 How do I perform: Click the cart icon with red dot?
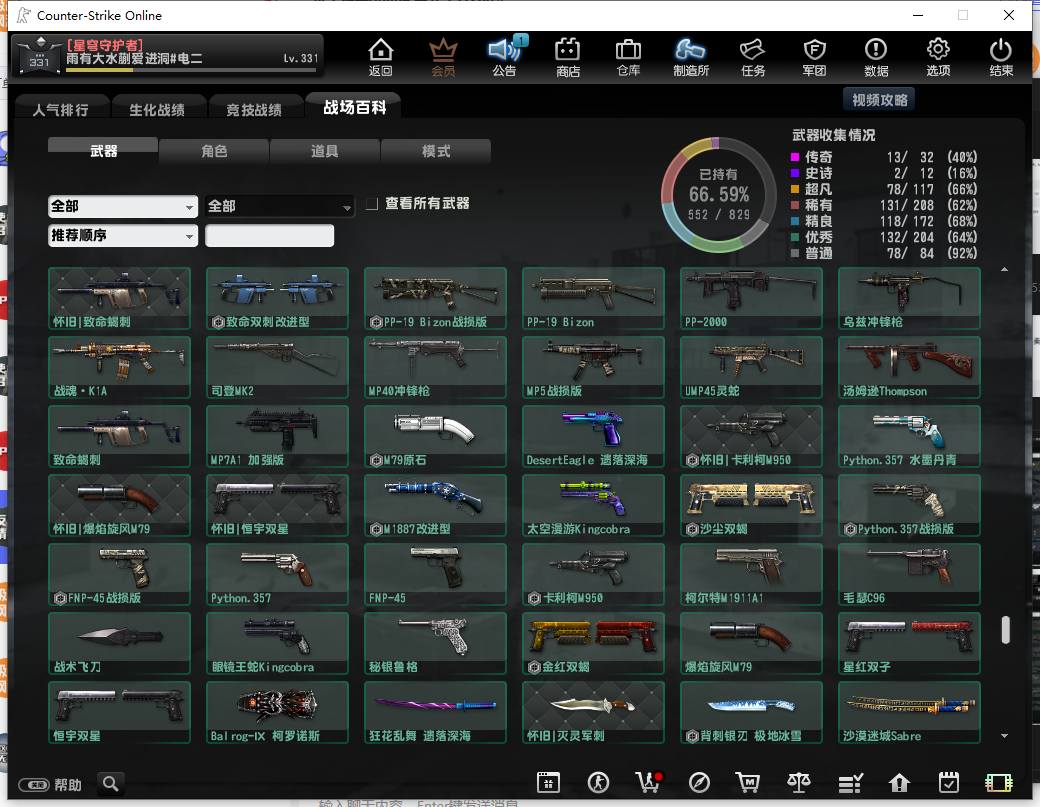point(648,782)
